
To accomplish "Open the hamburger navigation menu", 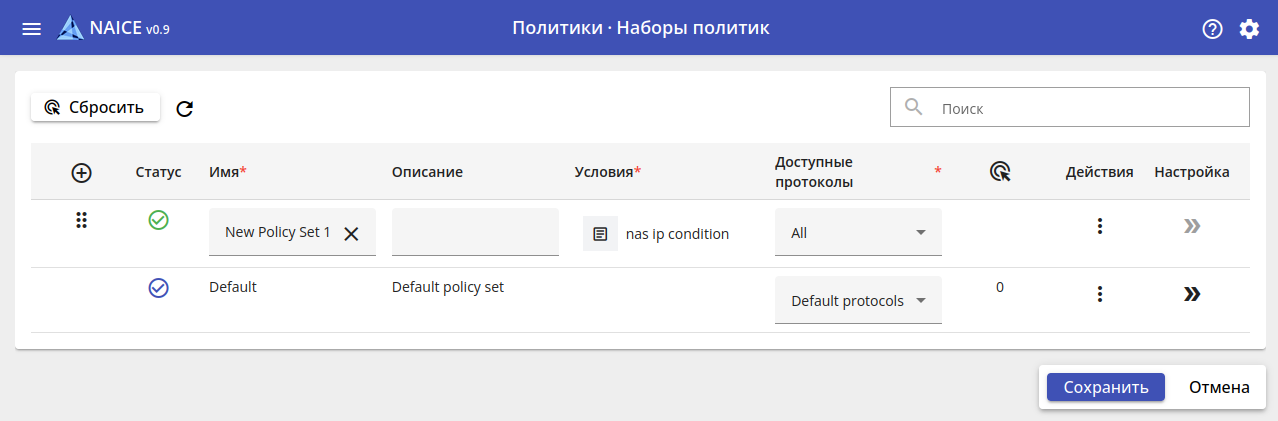I will coord(32,28).
